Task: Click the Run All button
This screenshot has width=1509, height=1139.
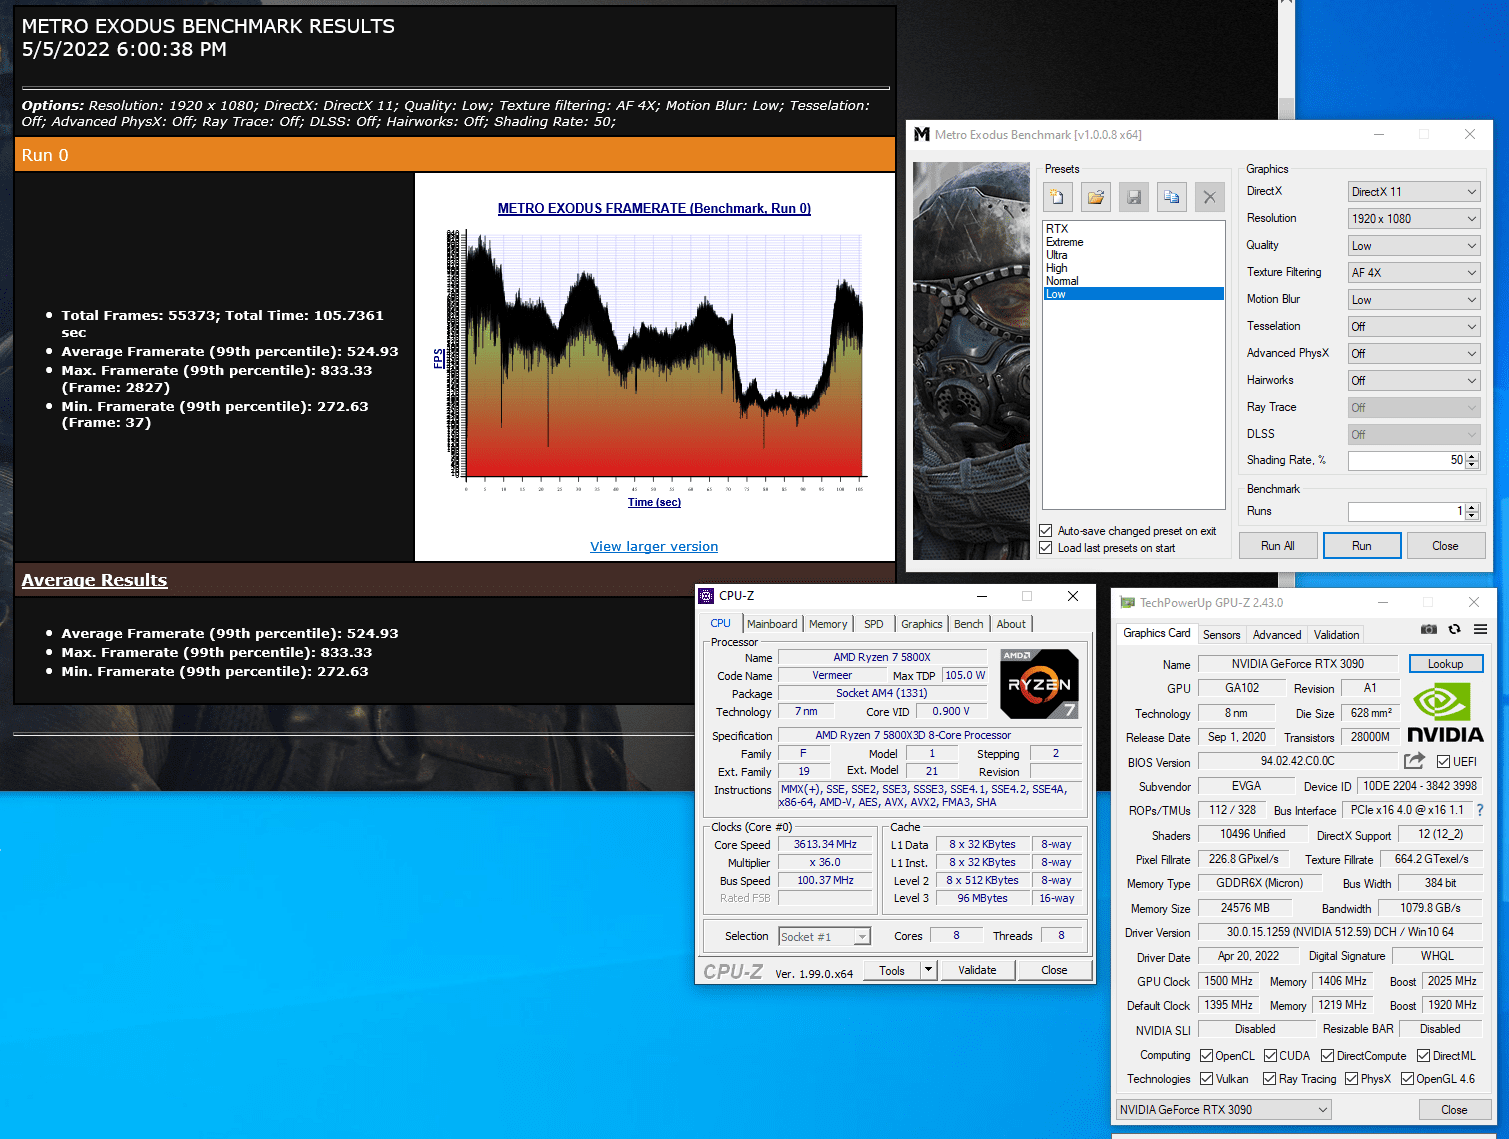Action: pos(1277,546)
